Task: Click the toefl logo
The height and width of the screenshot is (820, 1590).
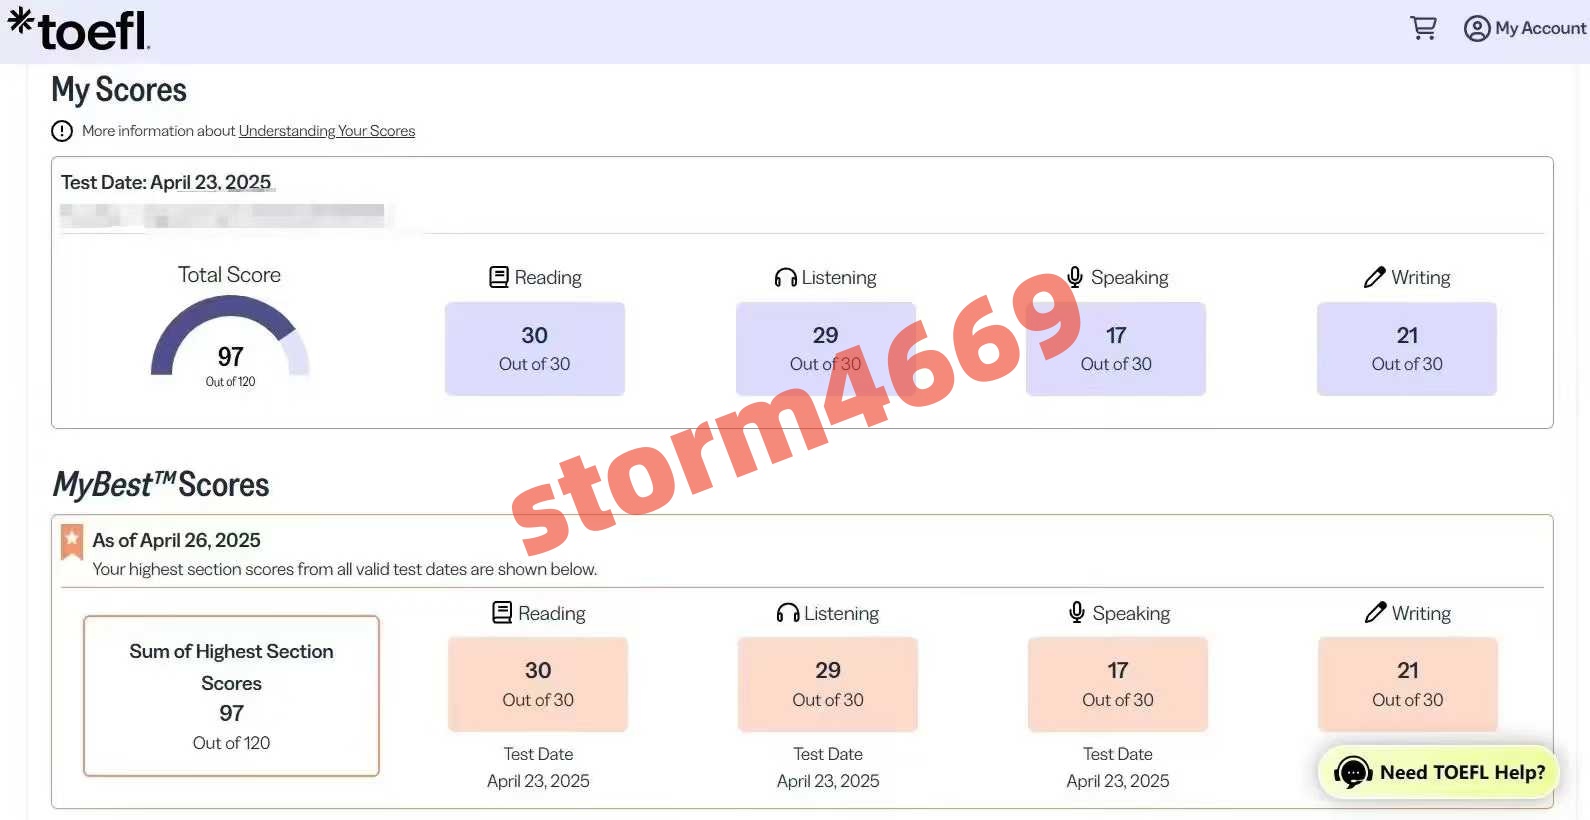Action: 79,29
